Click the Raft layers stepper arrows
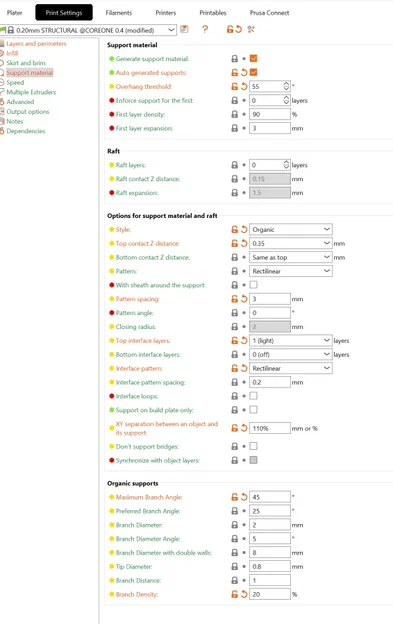Viewport: 393px width, 624px height. pos(286,165)
